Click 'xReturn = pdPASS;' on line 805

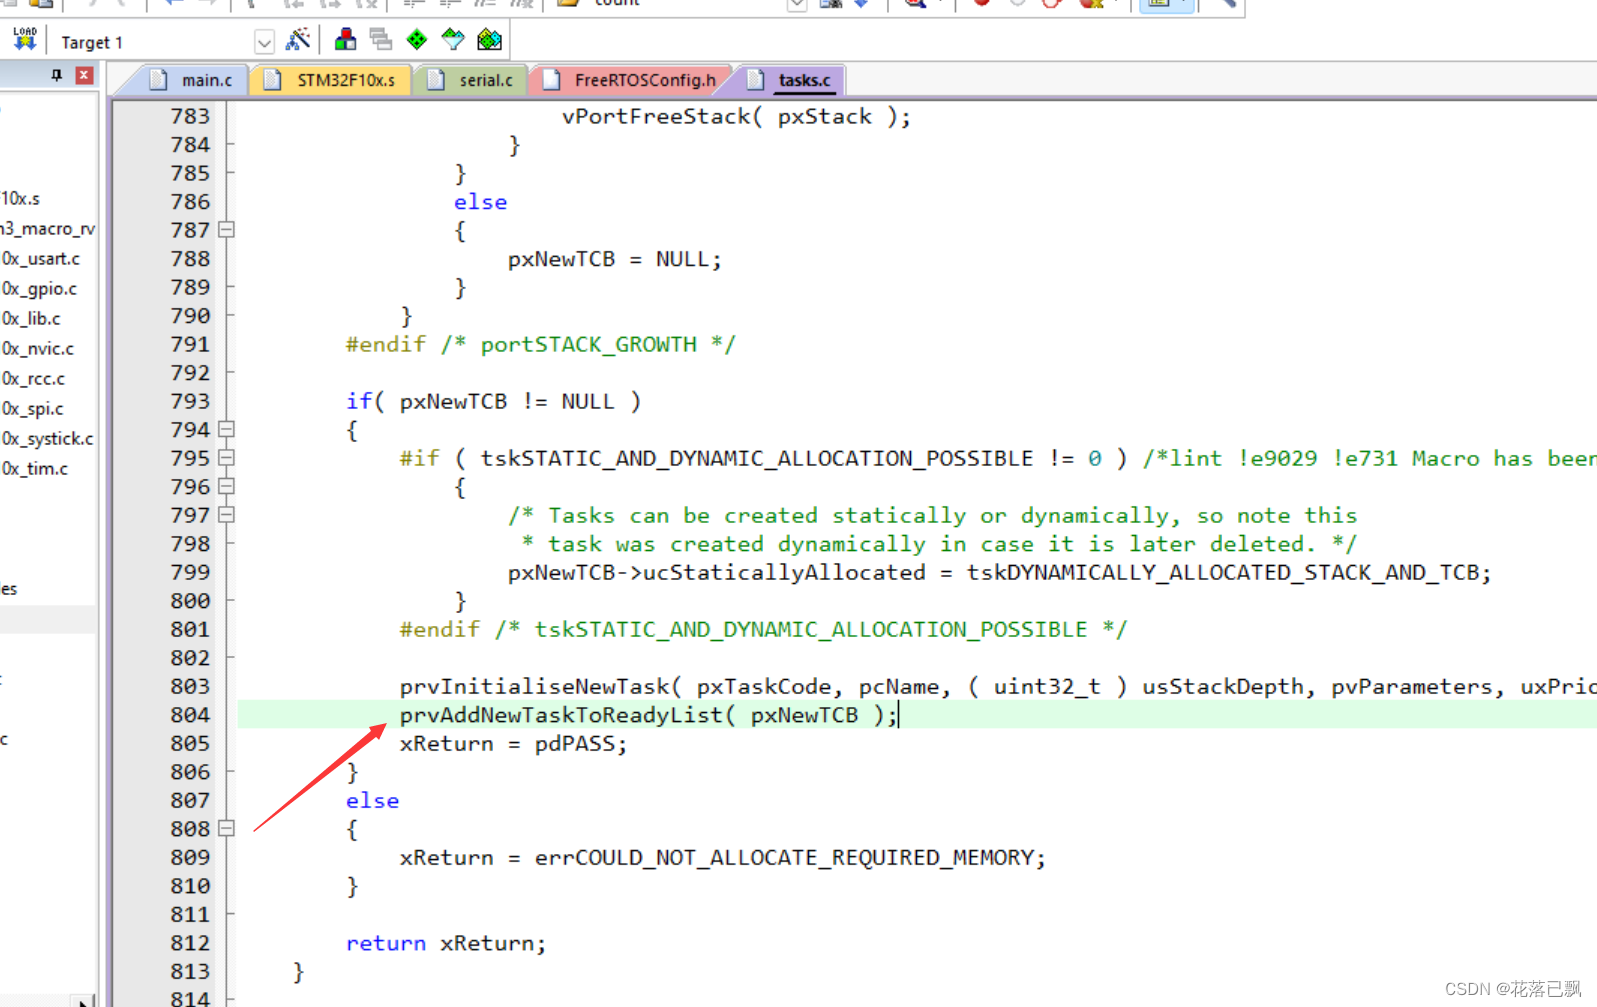(513, 744)
